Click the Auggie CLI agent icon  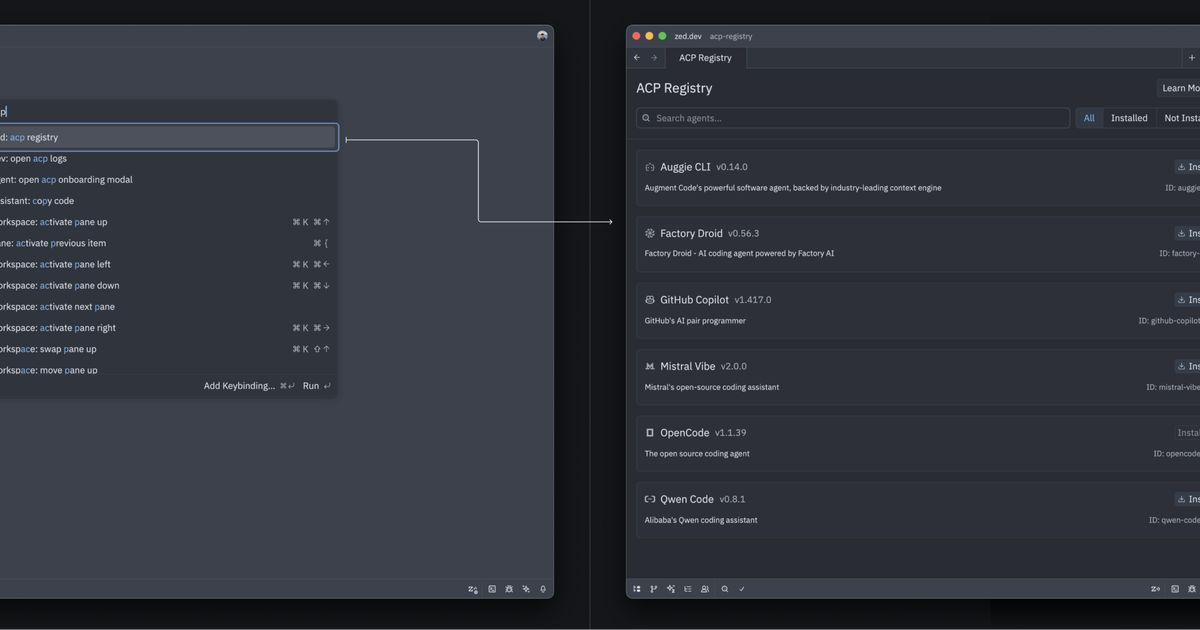650,167
